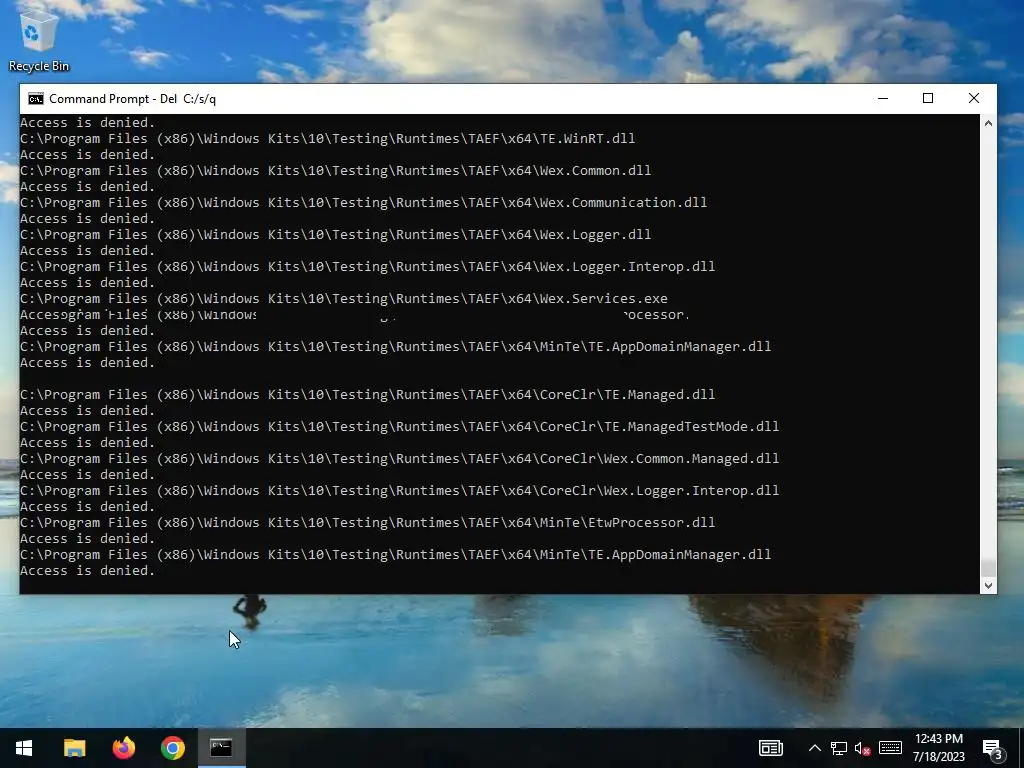The image size is (1024, 768).
Task: Click the Command Prompt scrollbar thumb
Action: click(988, 568)
